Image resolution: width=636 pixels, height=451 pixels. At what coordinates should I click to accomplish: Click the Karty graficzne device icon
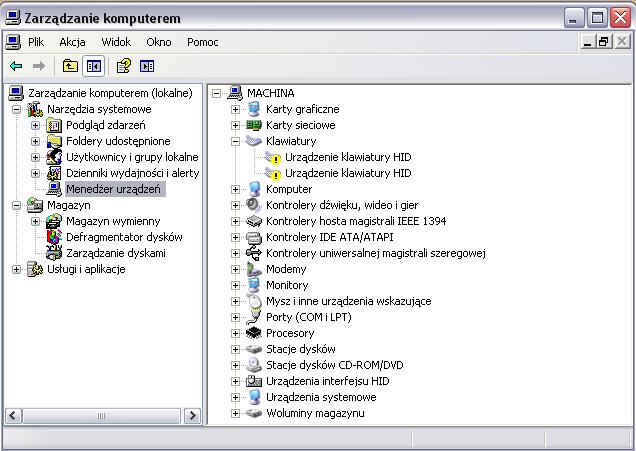tap(254, 109)
